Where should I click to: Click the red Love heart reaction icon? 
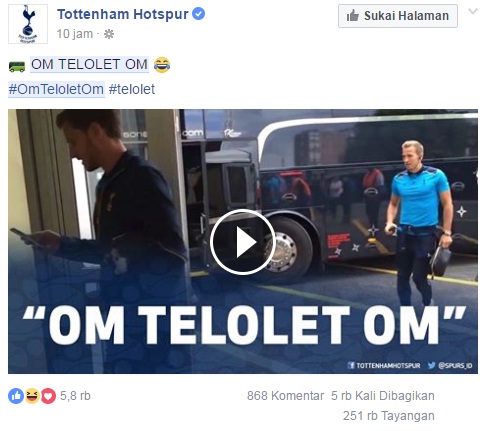pyautogui.click(x=48, y=396)
